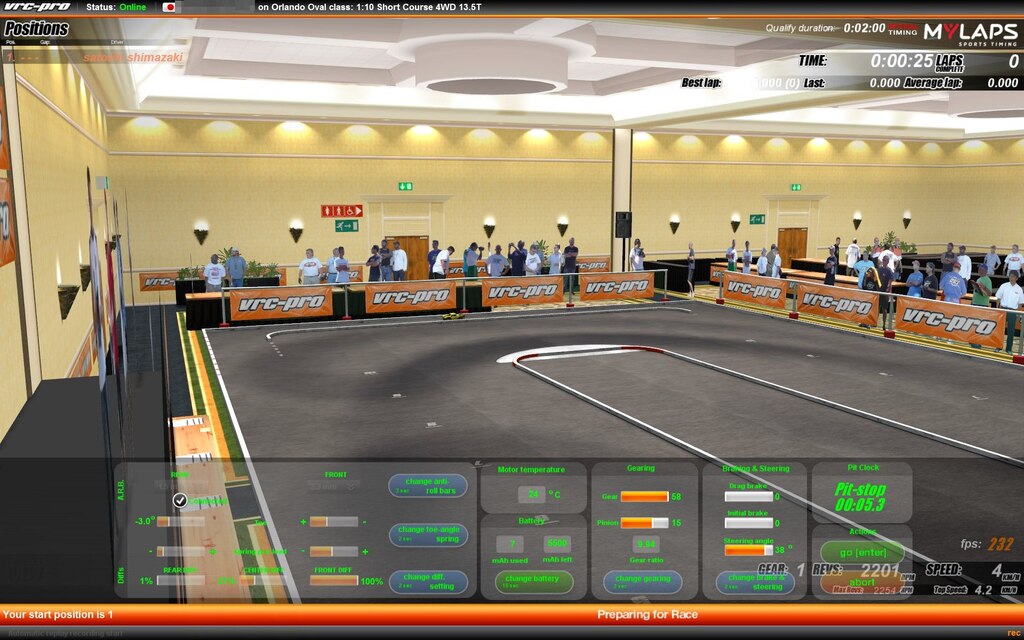Click the plus sign of front spring preload

[x=364, y=552]
